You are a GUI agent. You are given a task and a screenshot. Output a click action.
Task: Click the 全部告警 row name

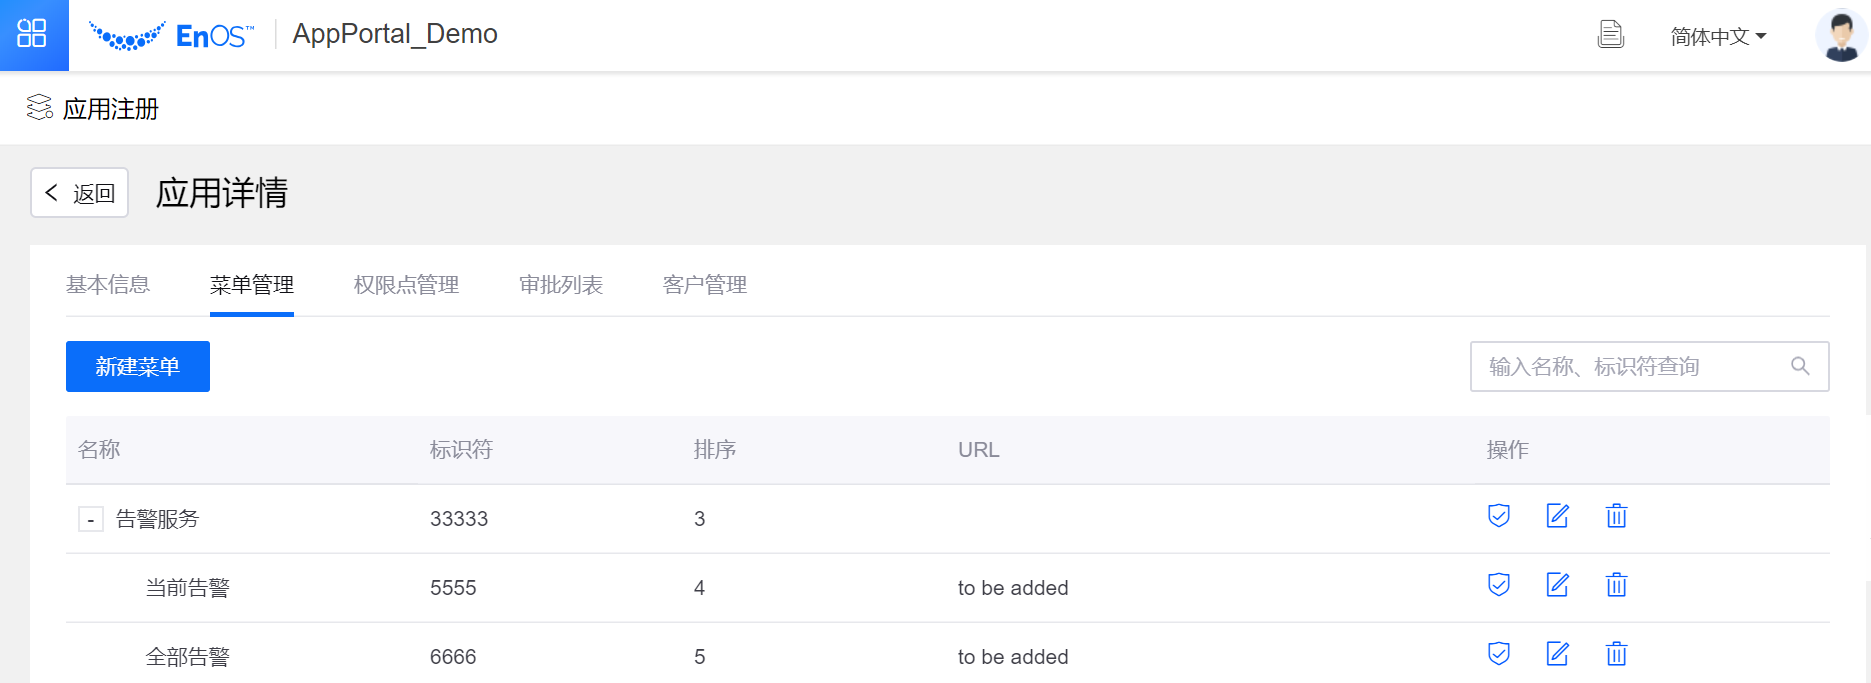pos(187,657)
